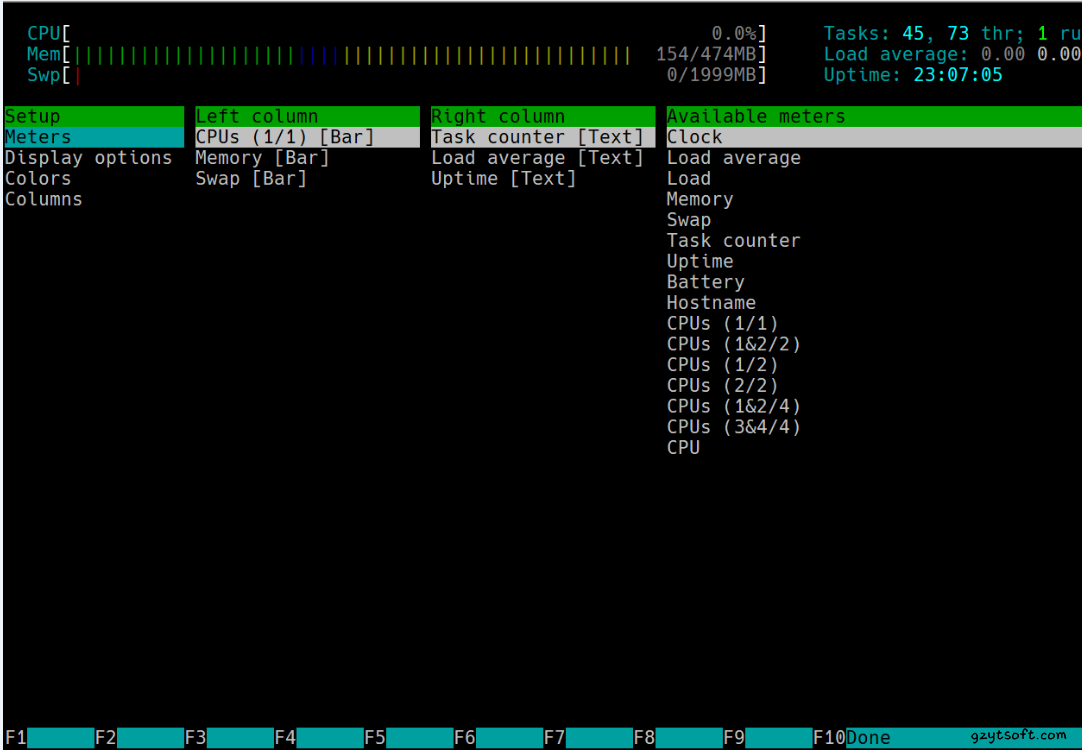Image resolution: width=1082 pixels, height=750 pixels.
Task: Select Memory [Bar] in Left column
Action: pos(262,158)
